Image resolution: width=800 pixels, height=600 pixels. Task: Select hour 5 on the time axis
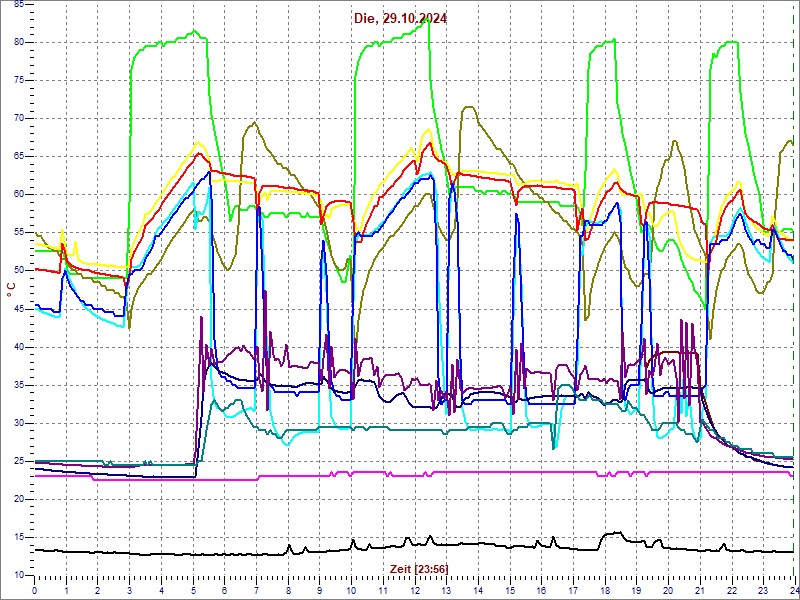pyautogui.click(x=193, y=590)
